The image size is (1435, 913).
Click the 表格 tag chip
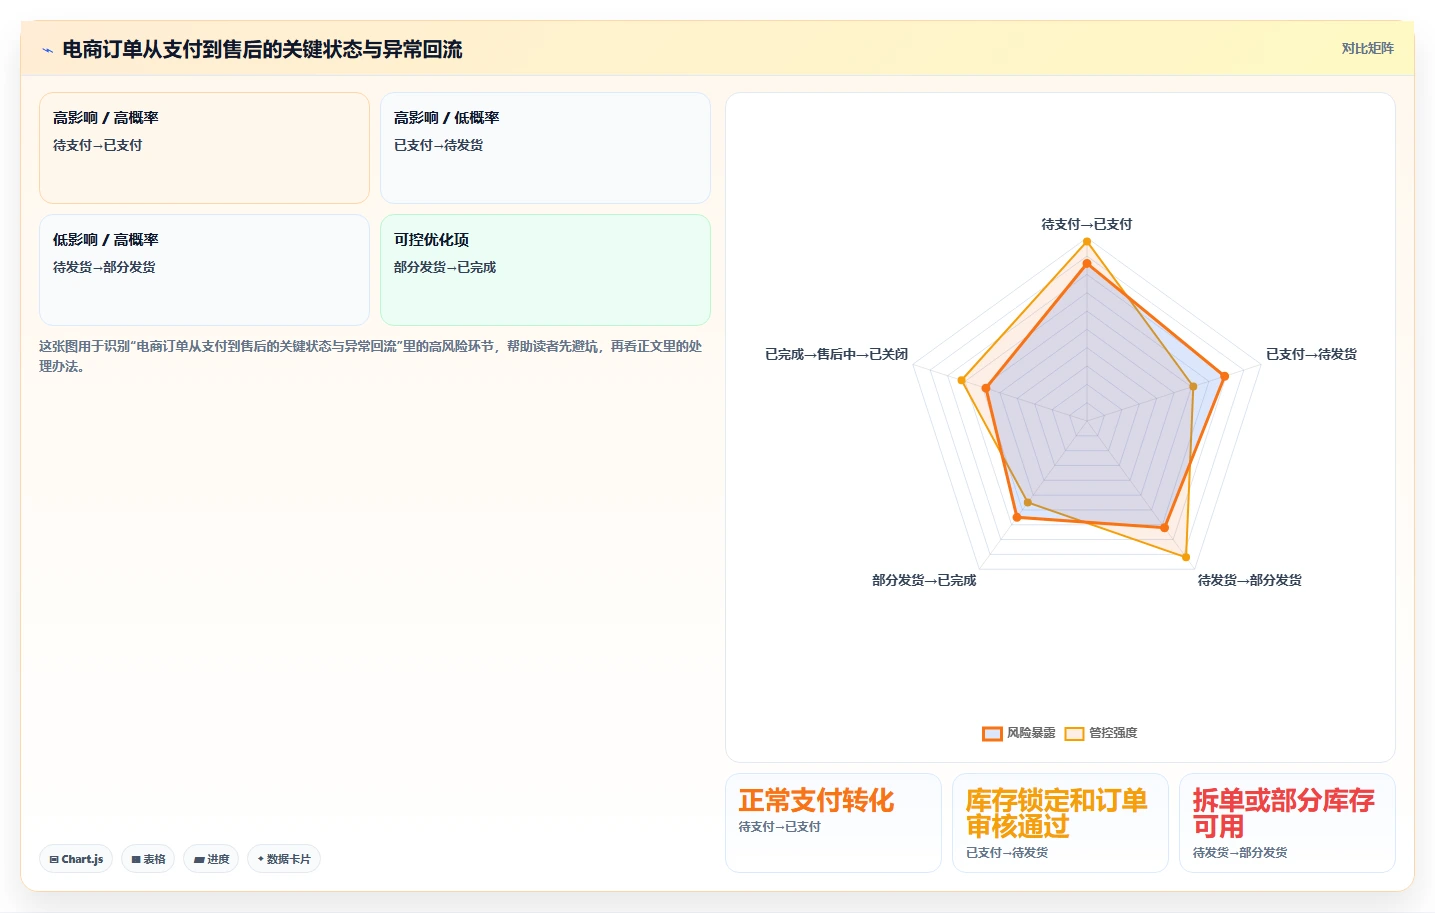148,859
